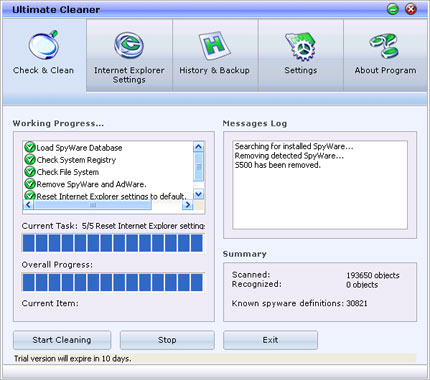Click task list scroll right arrow

click(x=188, y=205)
